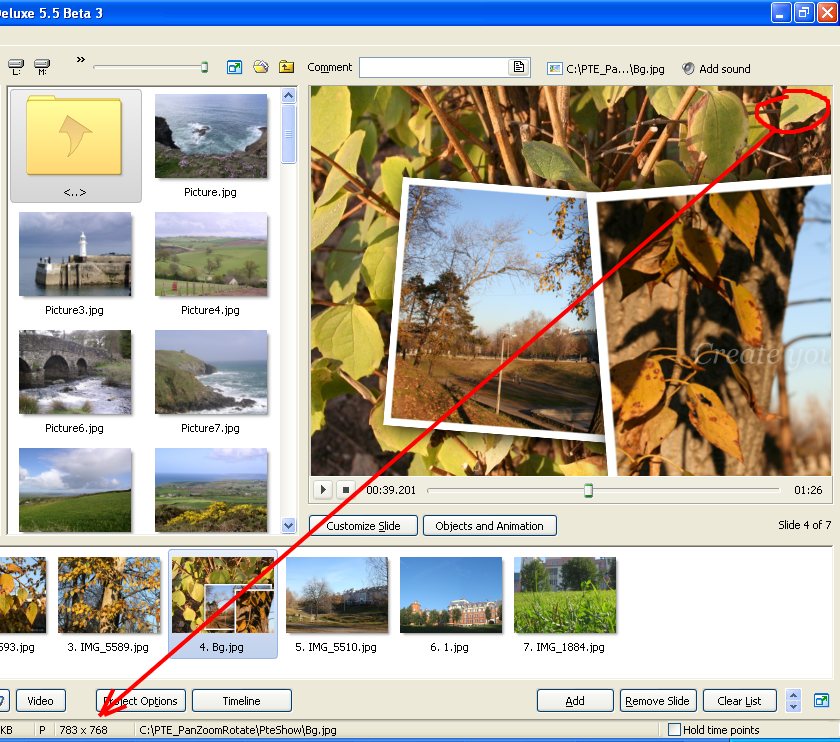Select slide 5. IMG_5510.jpg
Image resolution: width=840 pixels, height=742 pixels.
pyautogui.click(x=336, y=604)
